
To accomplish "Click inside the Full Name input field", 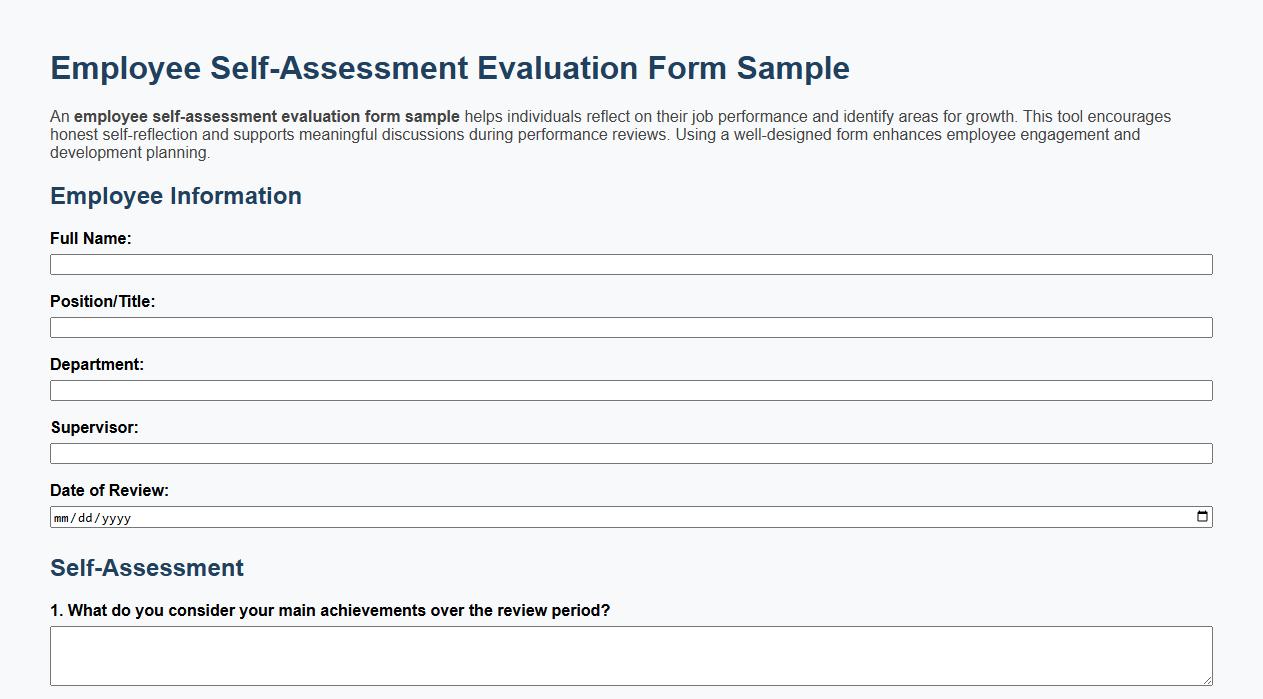I will pos(631,264).
